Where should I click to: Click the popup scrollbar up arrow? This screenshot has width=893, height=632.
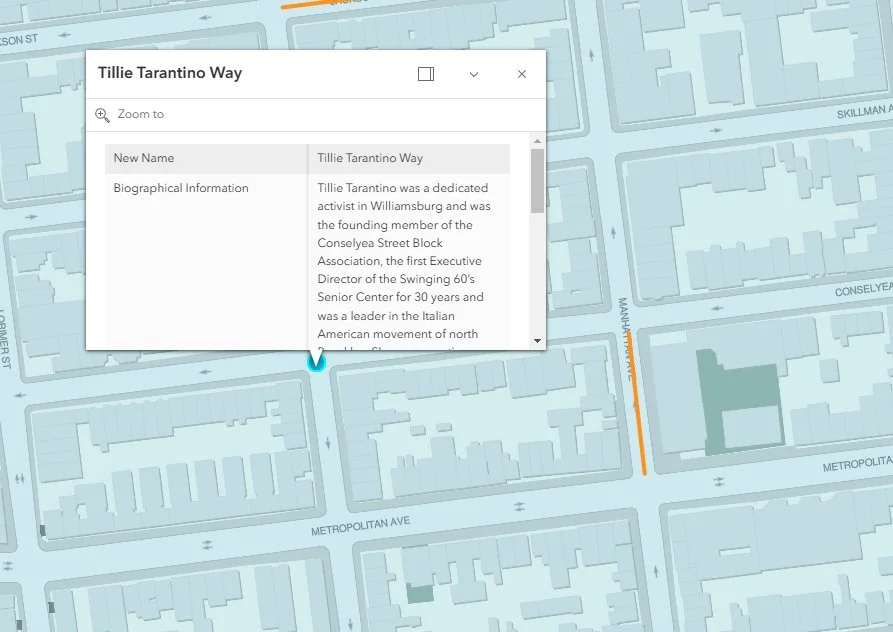click(x=537, y=141)
